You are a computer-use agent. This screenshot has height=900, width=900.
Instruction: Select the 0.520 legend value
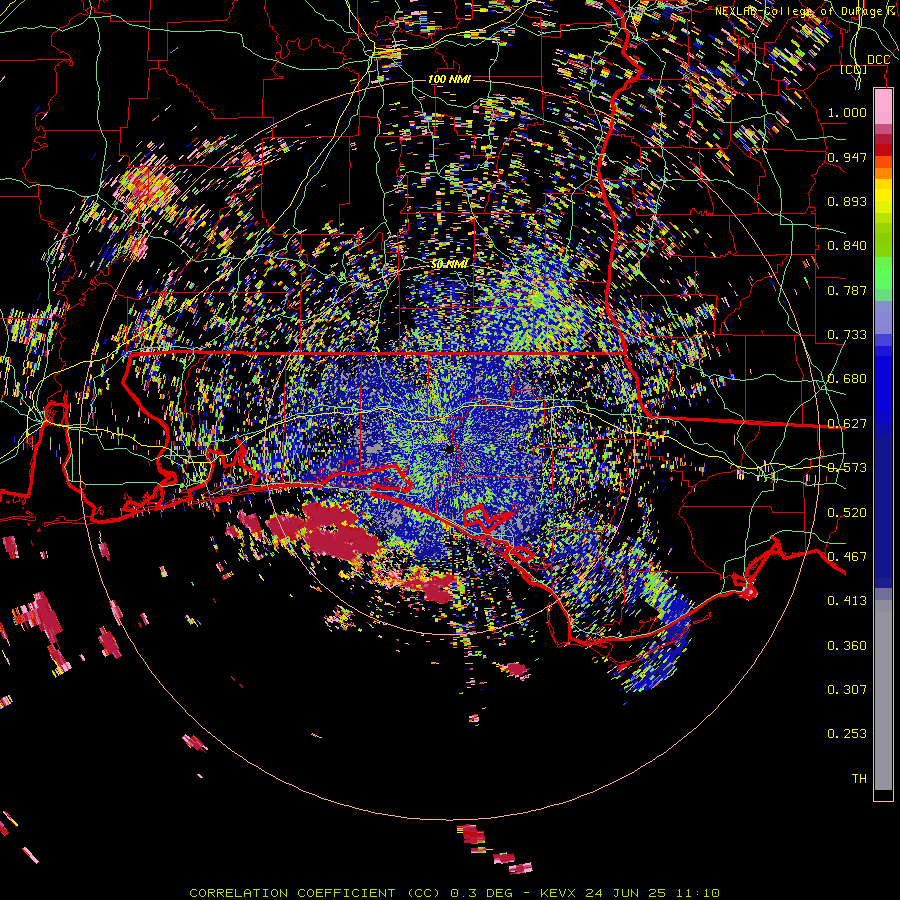coord(847,513)
